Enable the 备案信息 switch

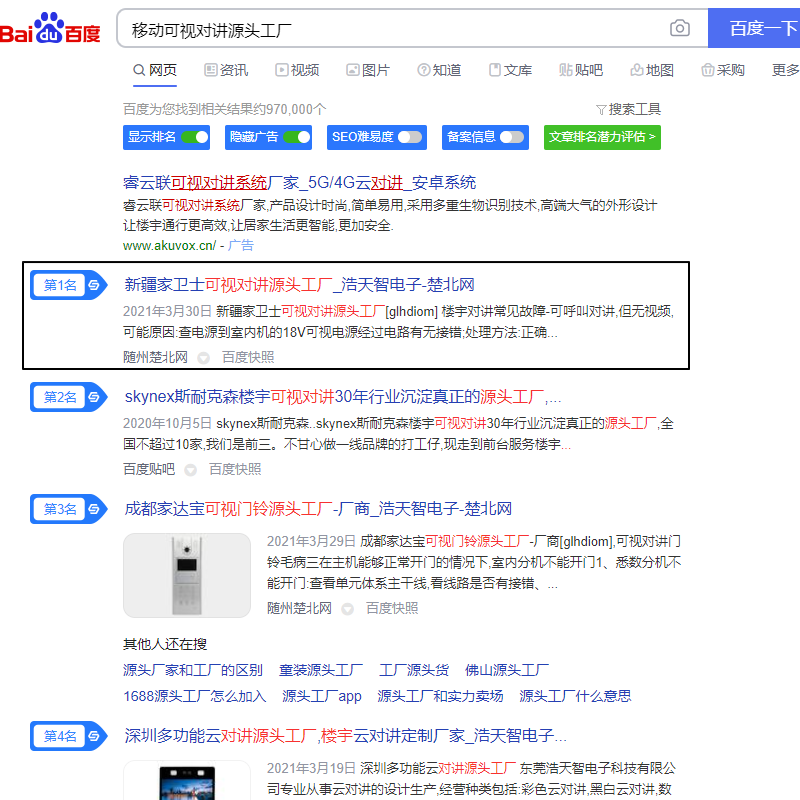(x=512, y=137)
